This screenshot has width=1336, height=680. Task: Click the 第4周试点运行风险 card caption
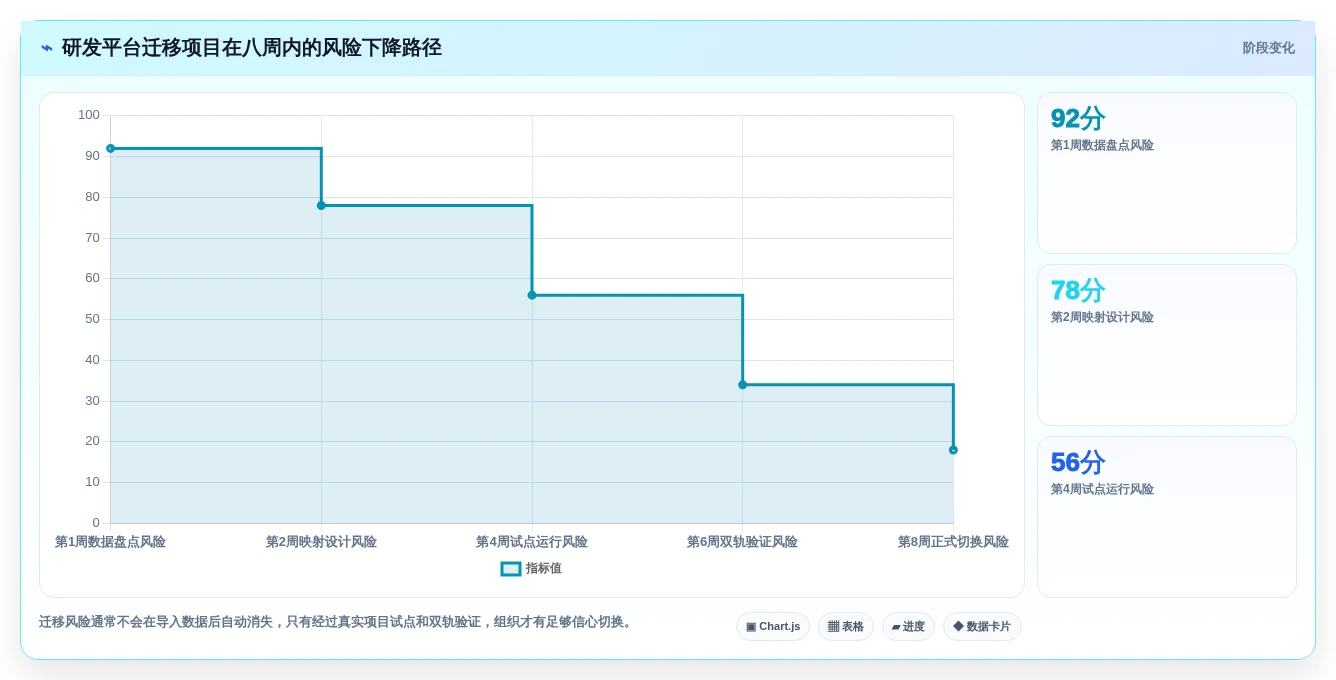[x=1102, y=489]
